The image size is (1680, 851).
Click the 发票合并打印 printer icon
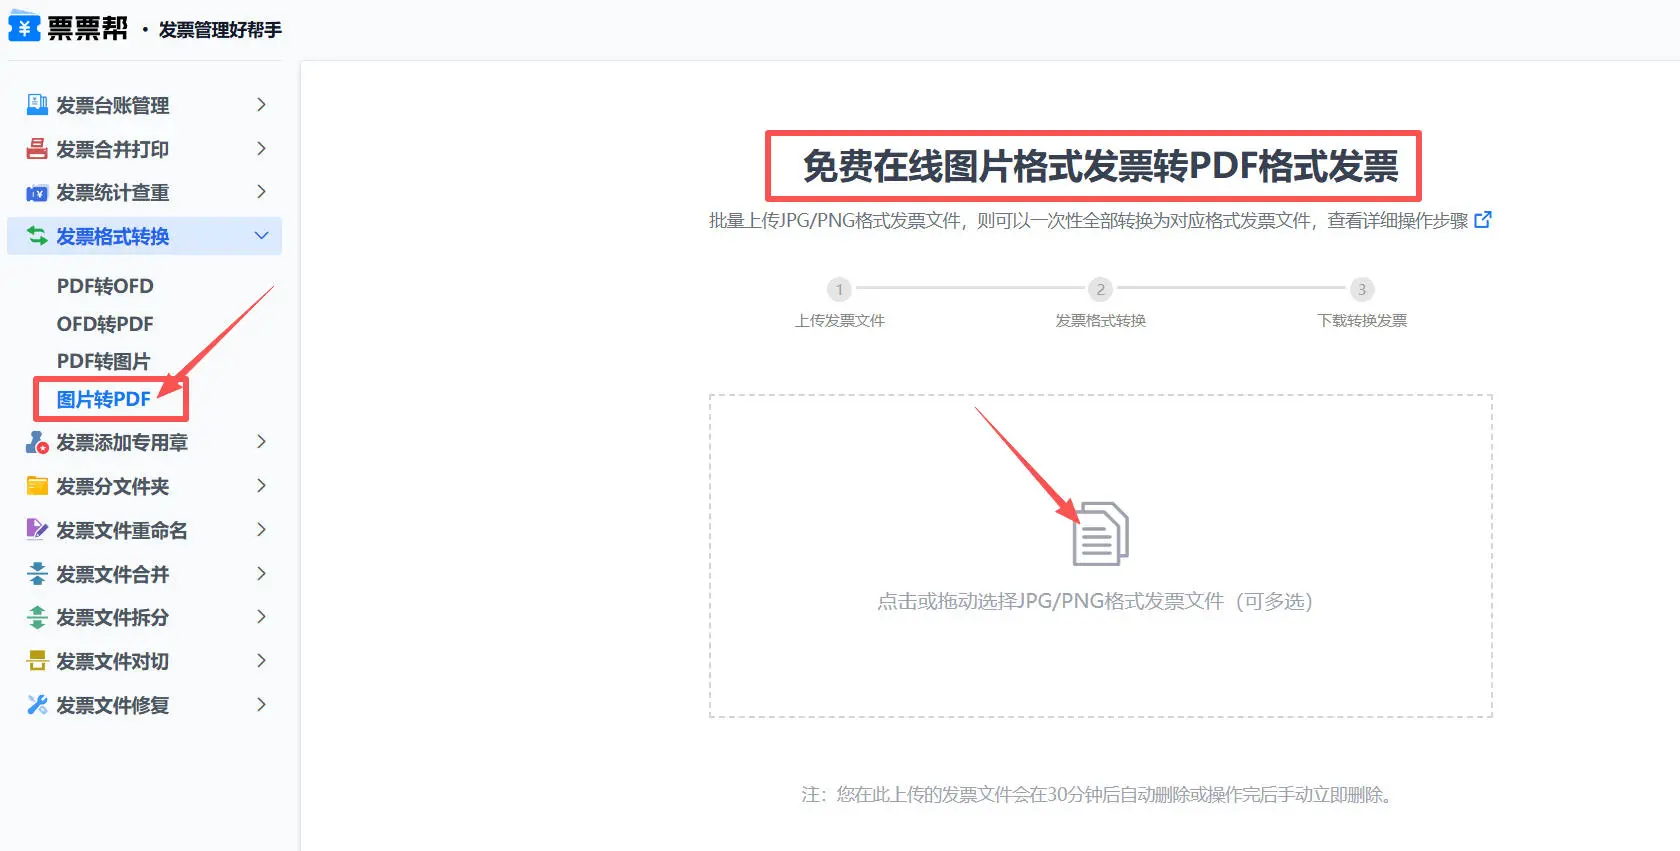(37, 149)
